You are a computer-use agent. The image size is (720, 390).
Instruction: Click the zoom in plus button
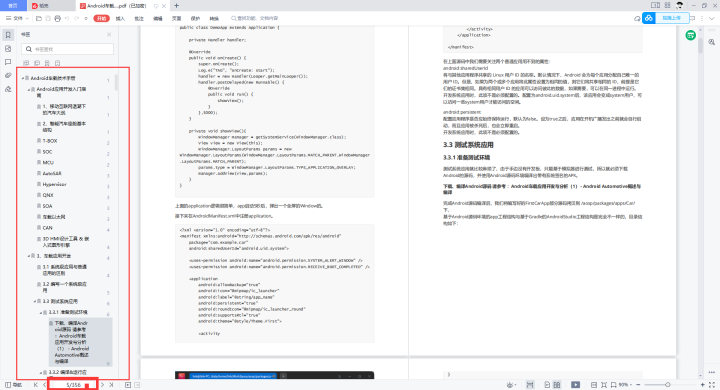702,385
